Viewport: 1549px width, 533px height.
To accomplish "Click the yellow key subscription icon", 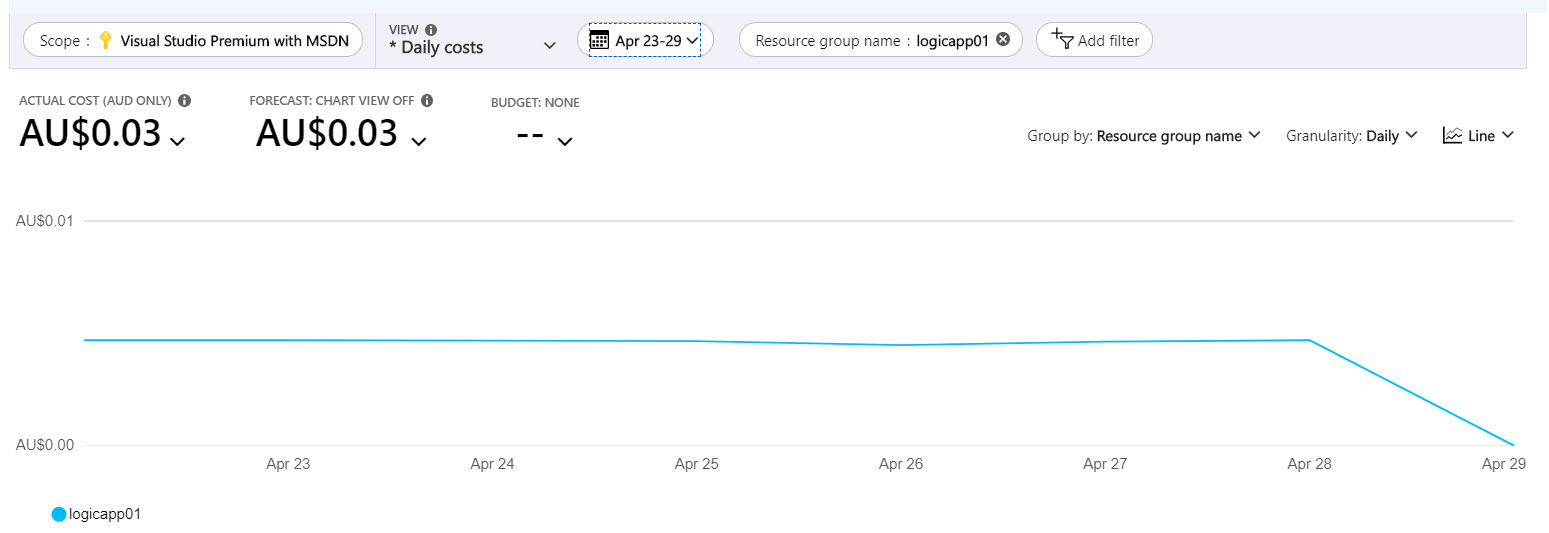I will tap(105, 40).
